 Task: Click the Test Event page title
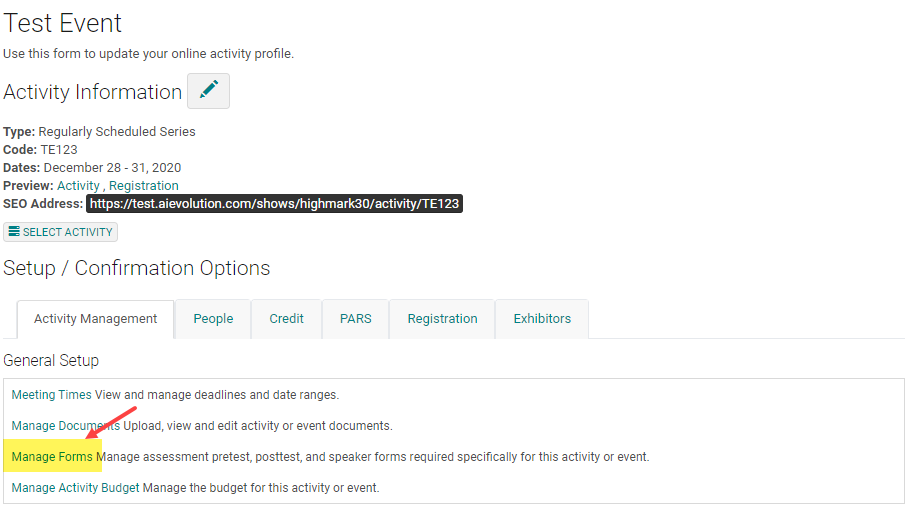pyautogui.click(x=62, y=23)
